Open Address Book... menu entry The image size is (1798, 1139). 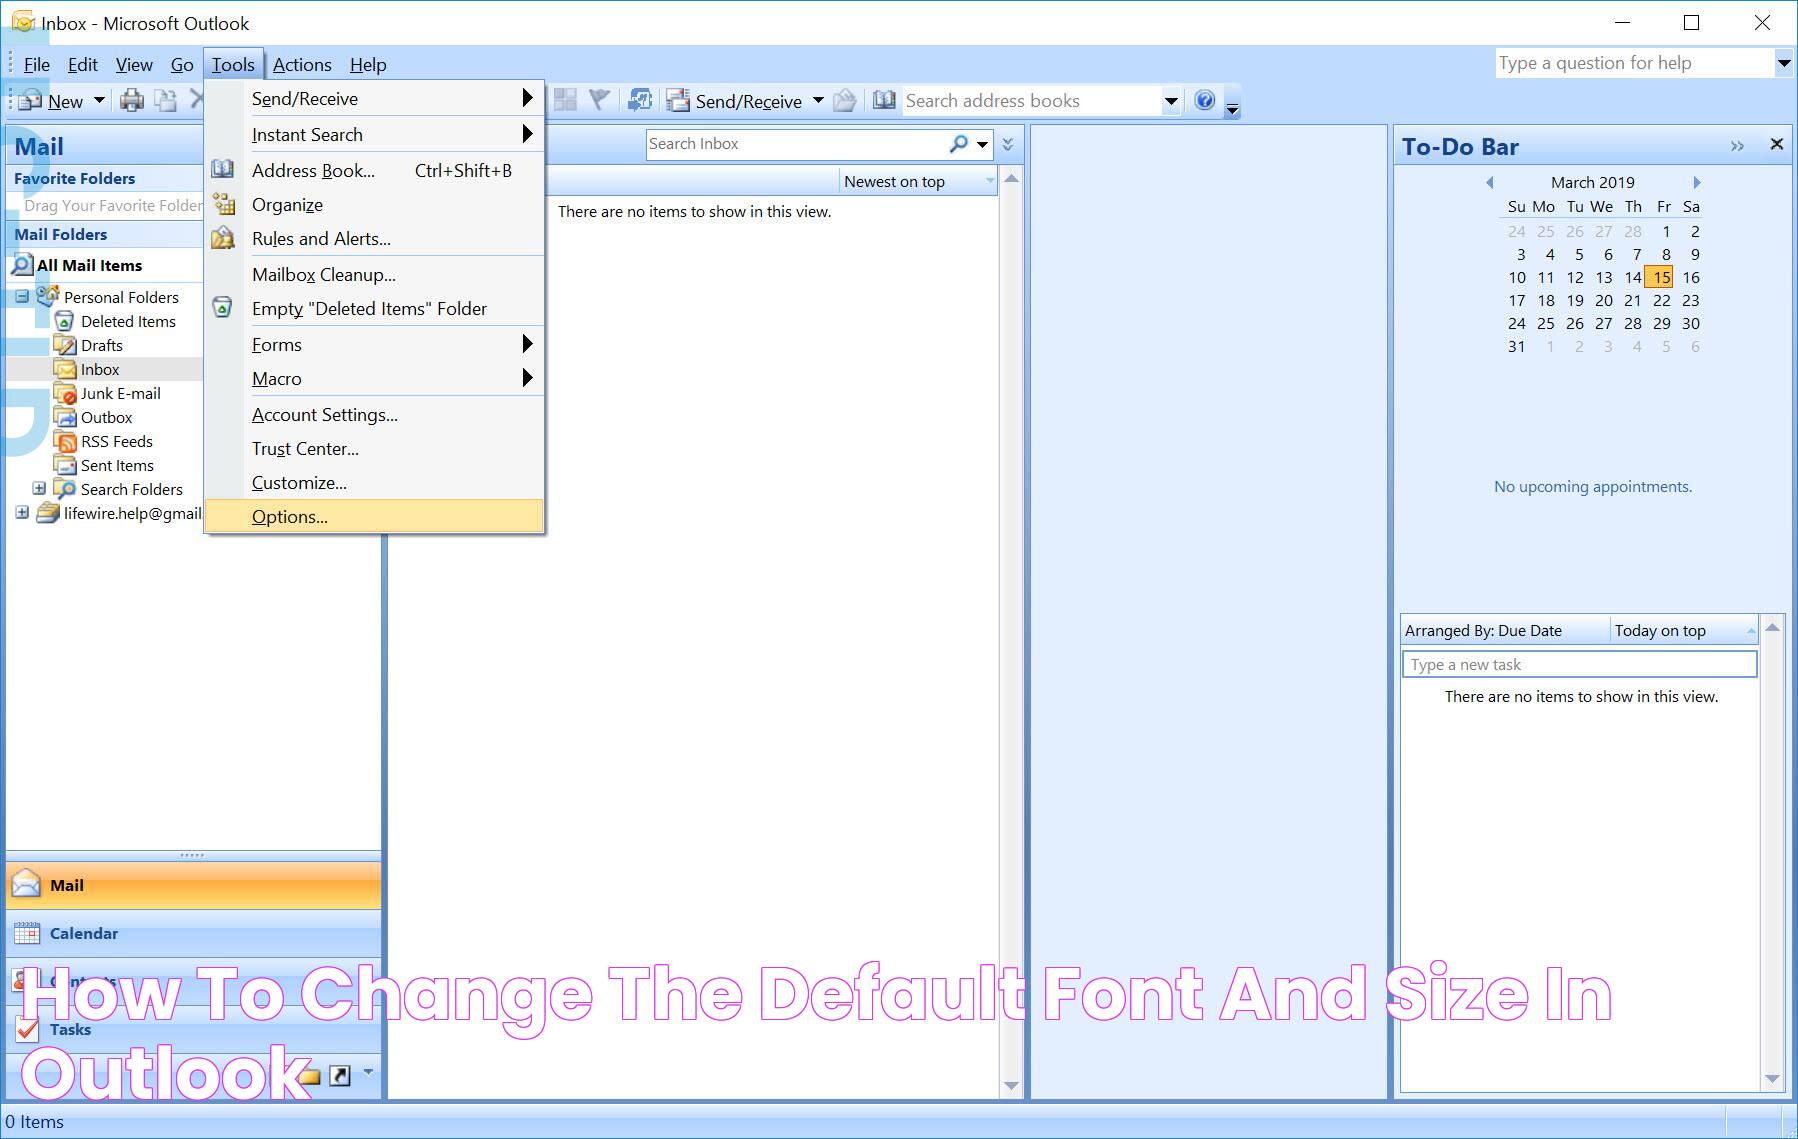point(374,171)
